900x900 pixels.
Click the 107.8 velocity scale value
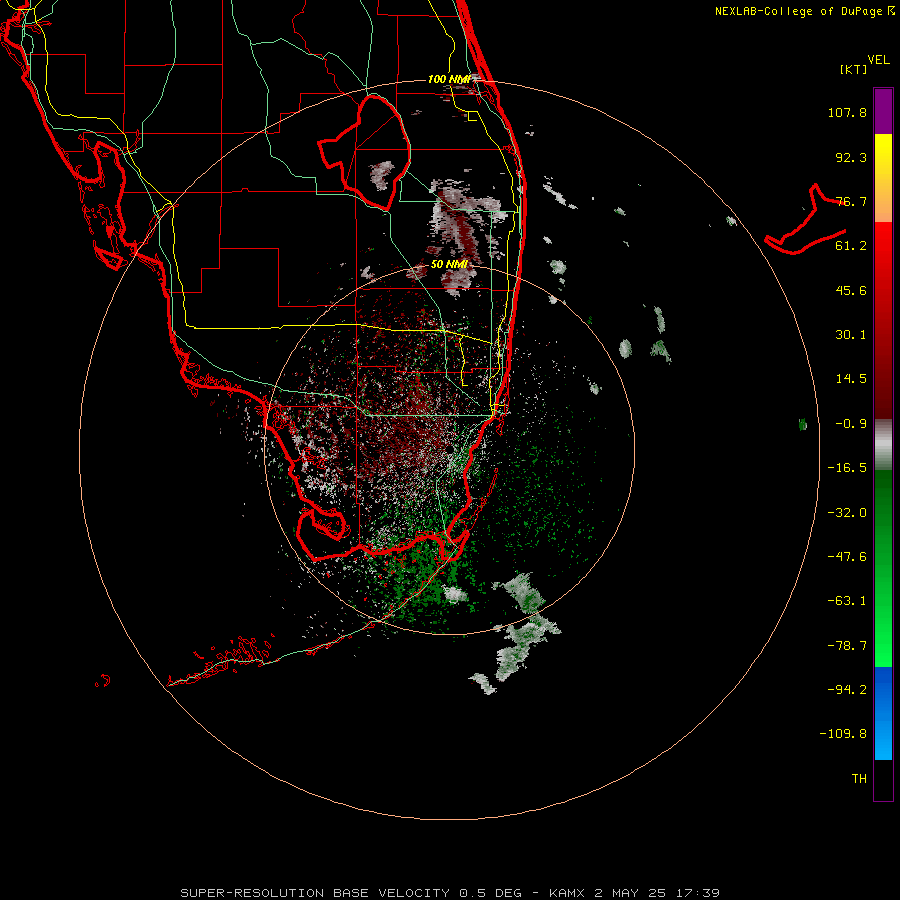[x=847, y=112]
